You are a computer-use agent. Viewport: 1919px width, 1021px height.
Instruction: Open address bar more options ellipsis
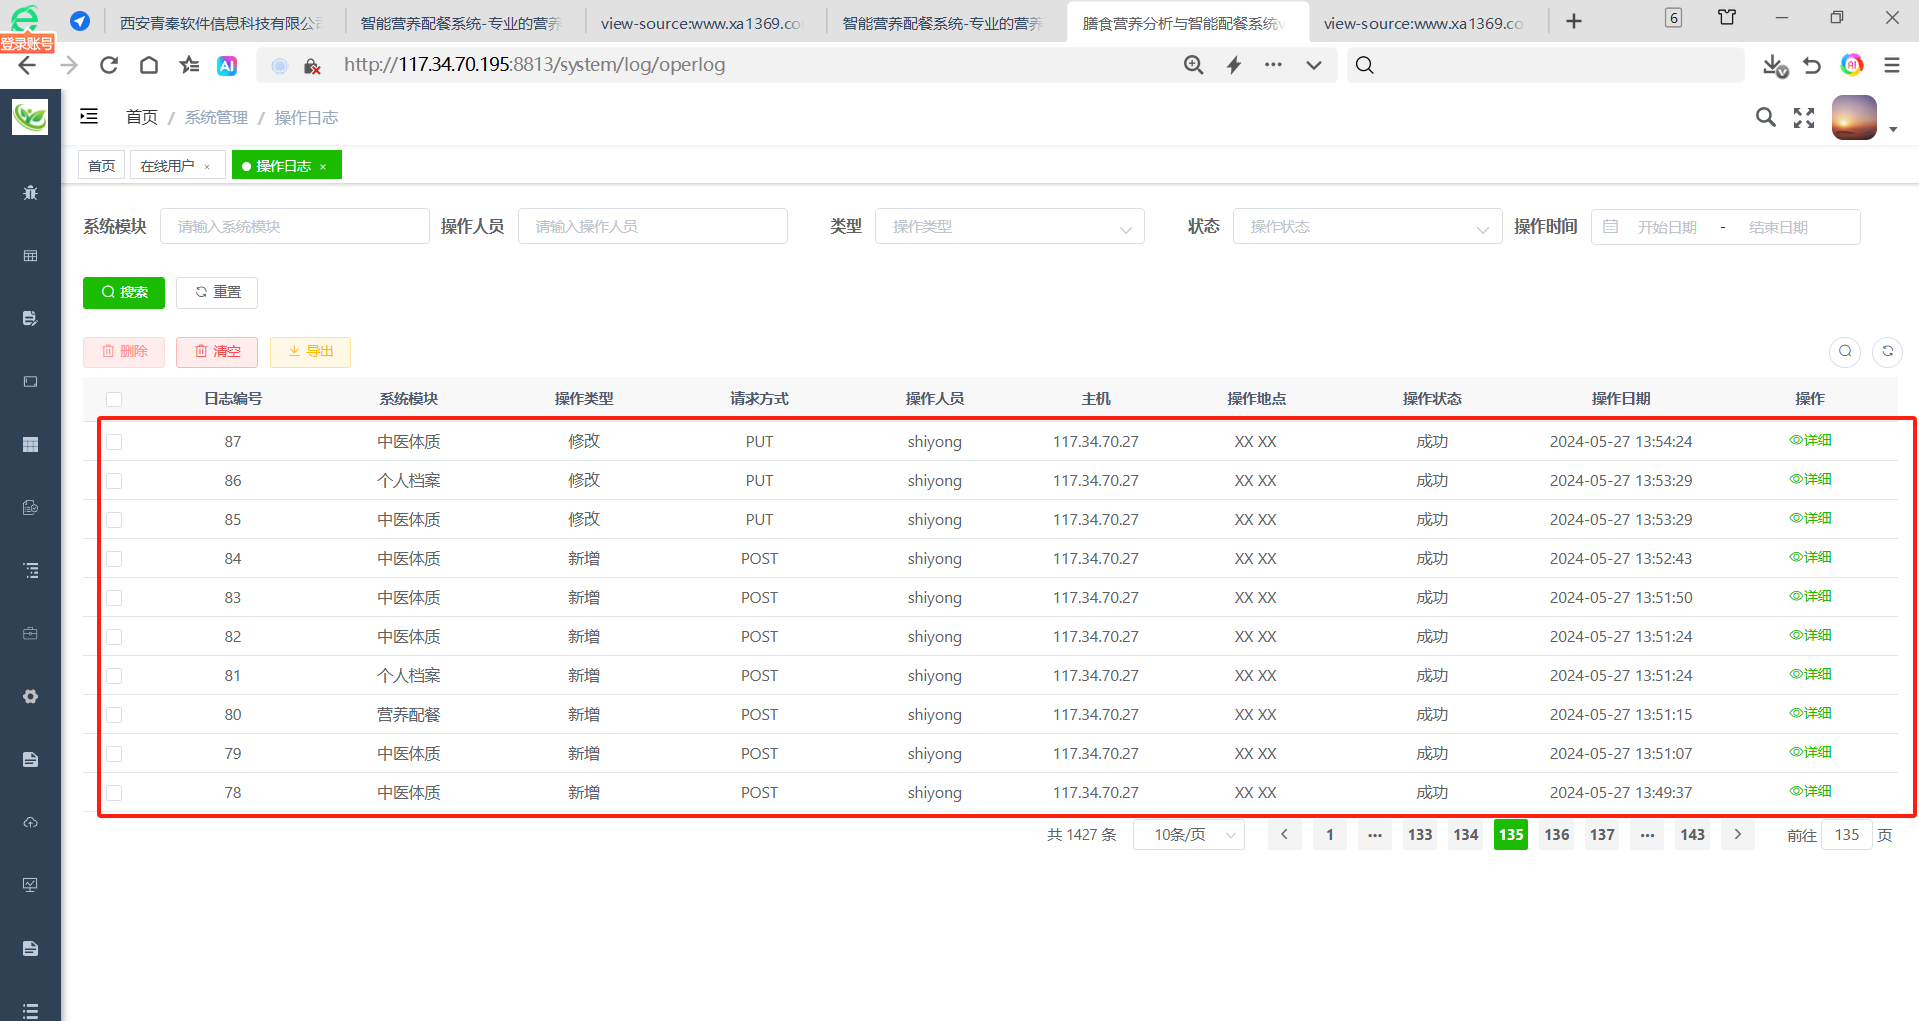[x=1273, y=65]
